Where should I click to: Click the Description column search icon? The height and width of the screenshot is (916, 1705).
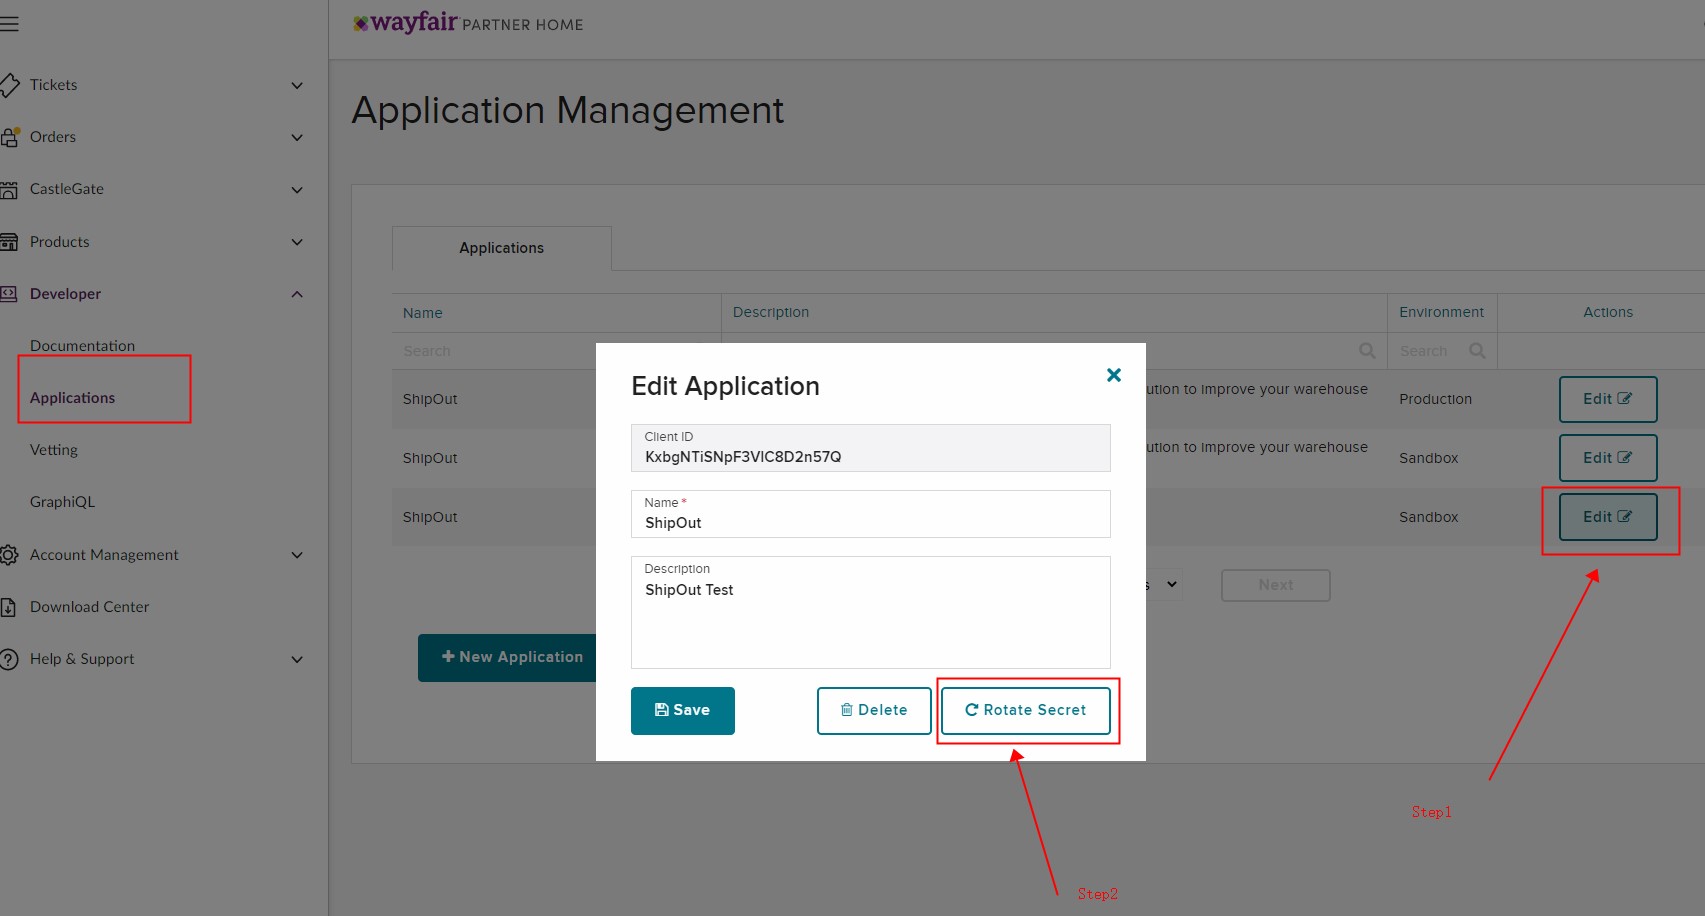click(1367, 351)
